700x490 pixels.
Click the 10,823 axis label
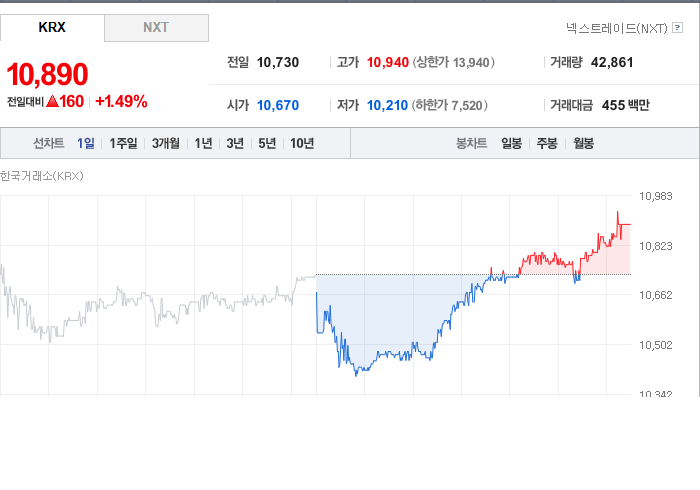coord(655,246)
